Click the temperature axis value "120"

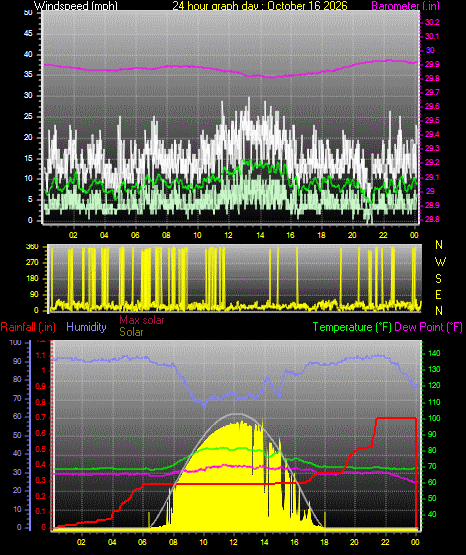coord(434,385)
